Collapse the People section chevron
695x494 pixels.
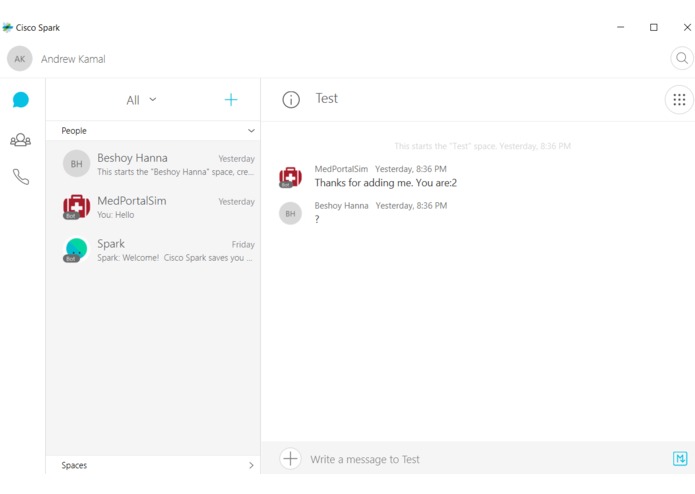tap(251, 131)
